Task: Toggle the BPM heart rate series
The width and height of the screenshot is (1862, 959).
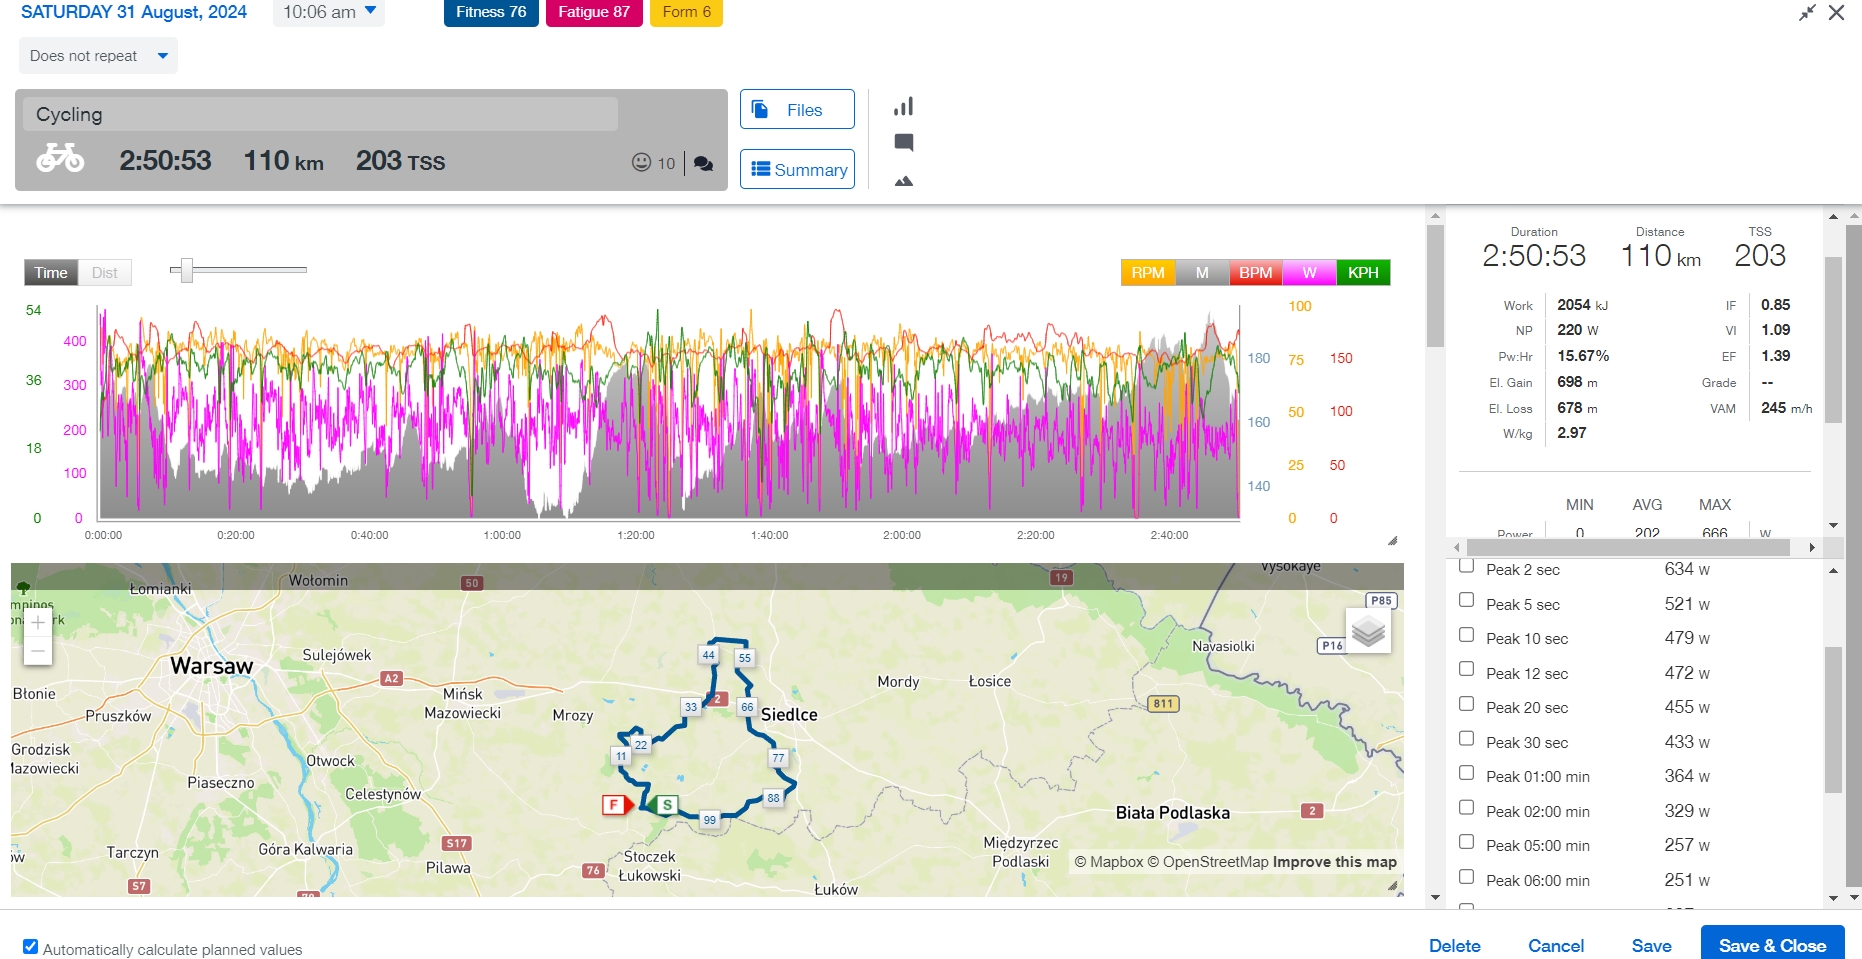Action: click(1255, 273)
